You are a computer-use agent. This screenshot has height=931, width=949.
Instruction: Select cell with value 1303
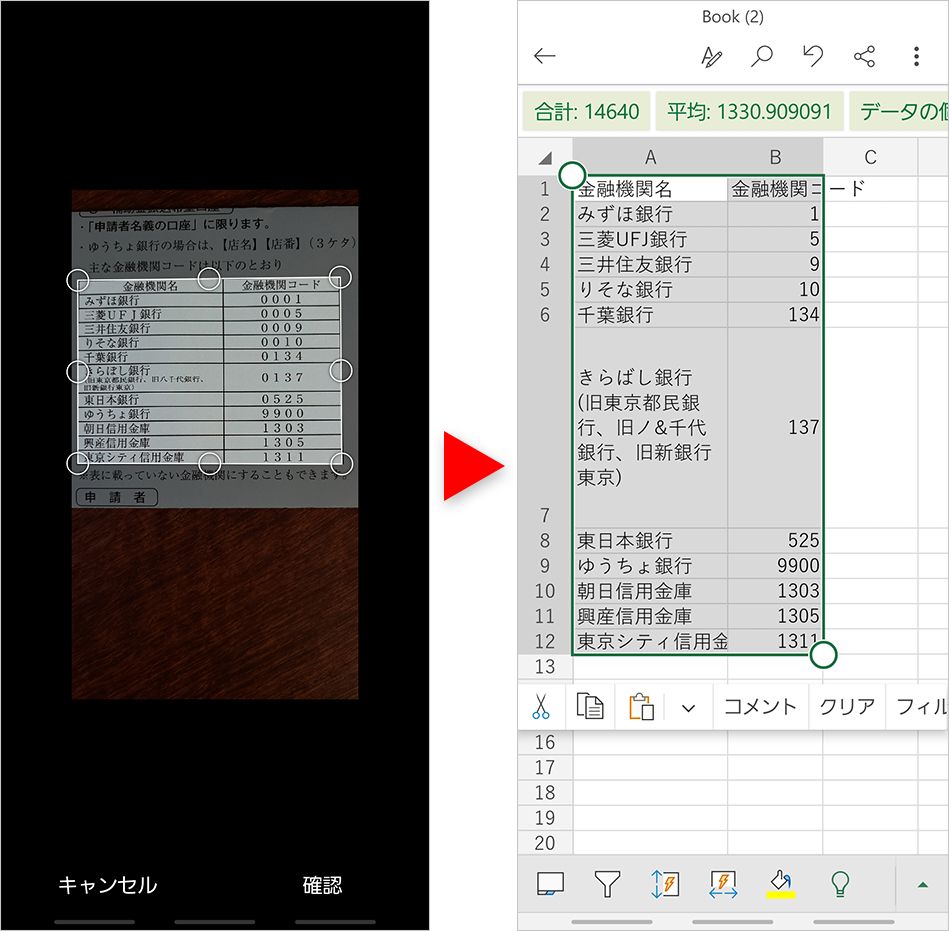[x=775, y=591]
